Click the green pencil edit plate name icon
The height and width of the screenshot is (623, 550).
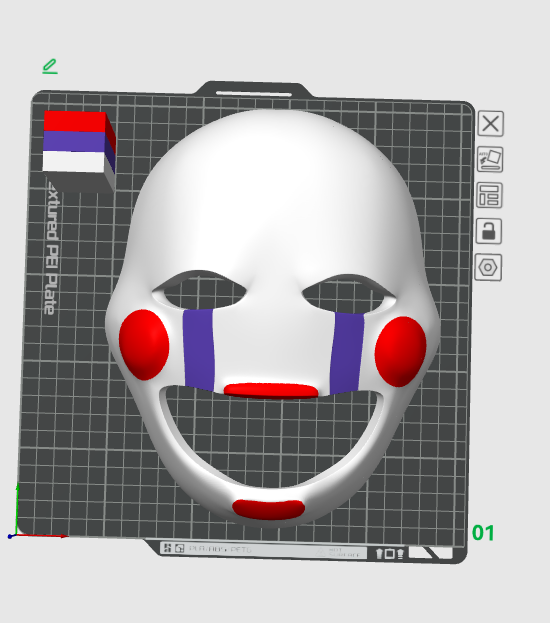pos(50,66)
